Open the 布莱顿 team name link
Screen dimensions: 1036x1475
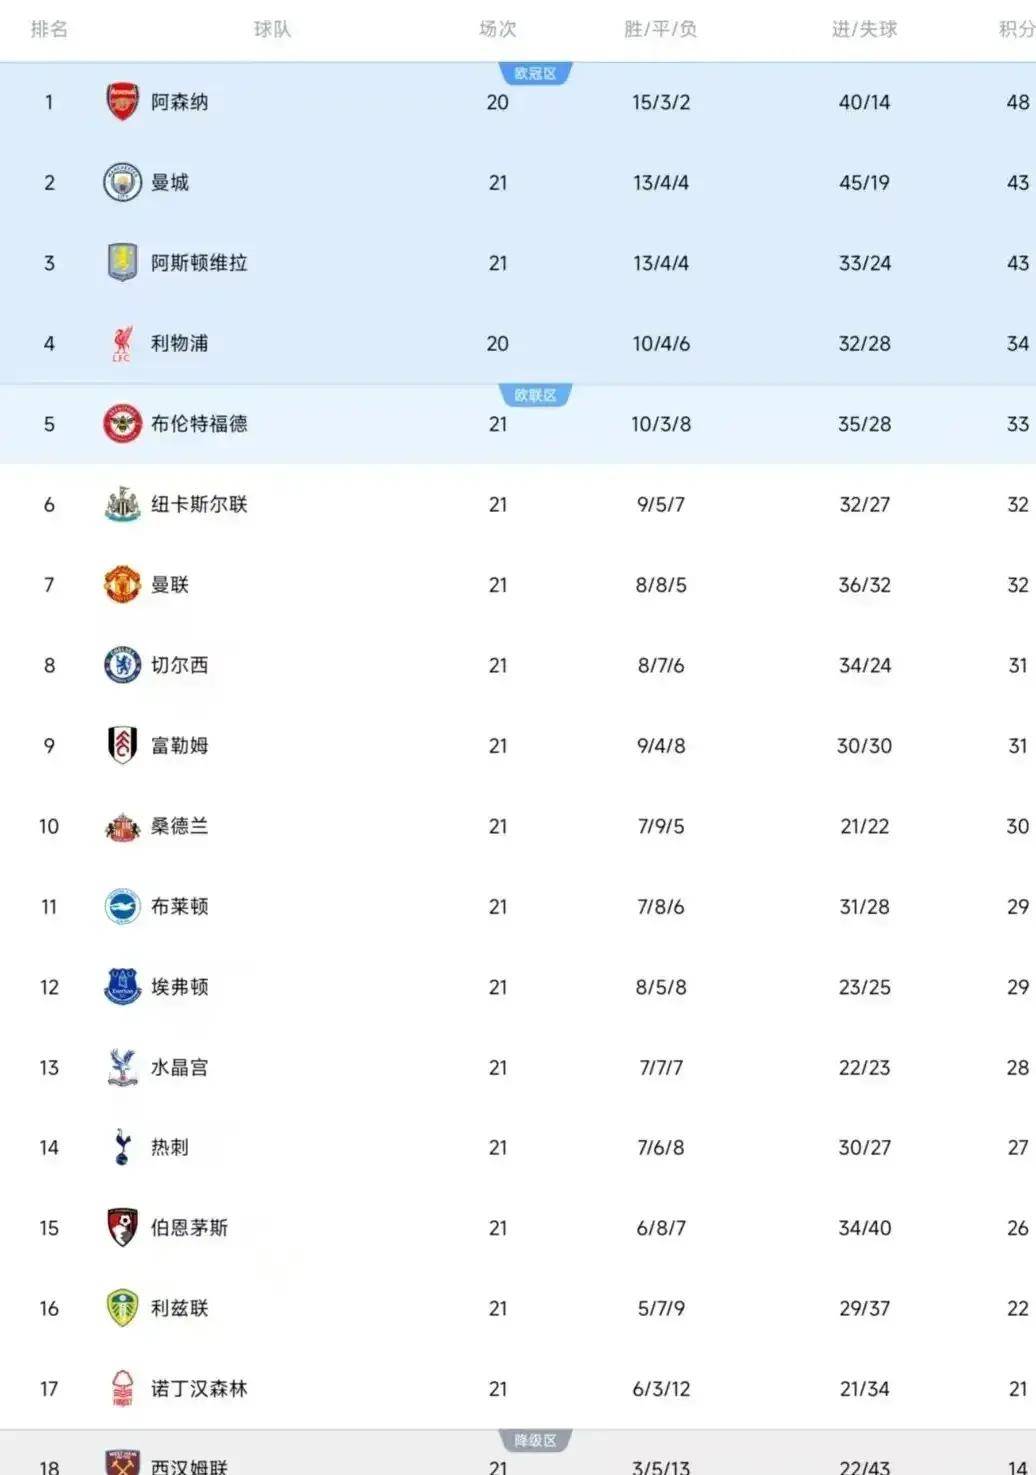[180, 907]
